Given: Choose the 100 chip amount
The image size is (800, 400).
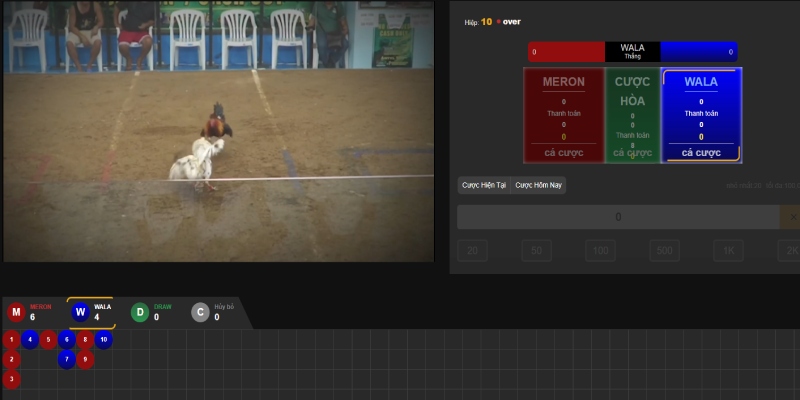Looking at the screenshot, I should (600, 251).
